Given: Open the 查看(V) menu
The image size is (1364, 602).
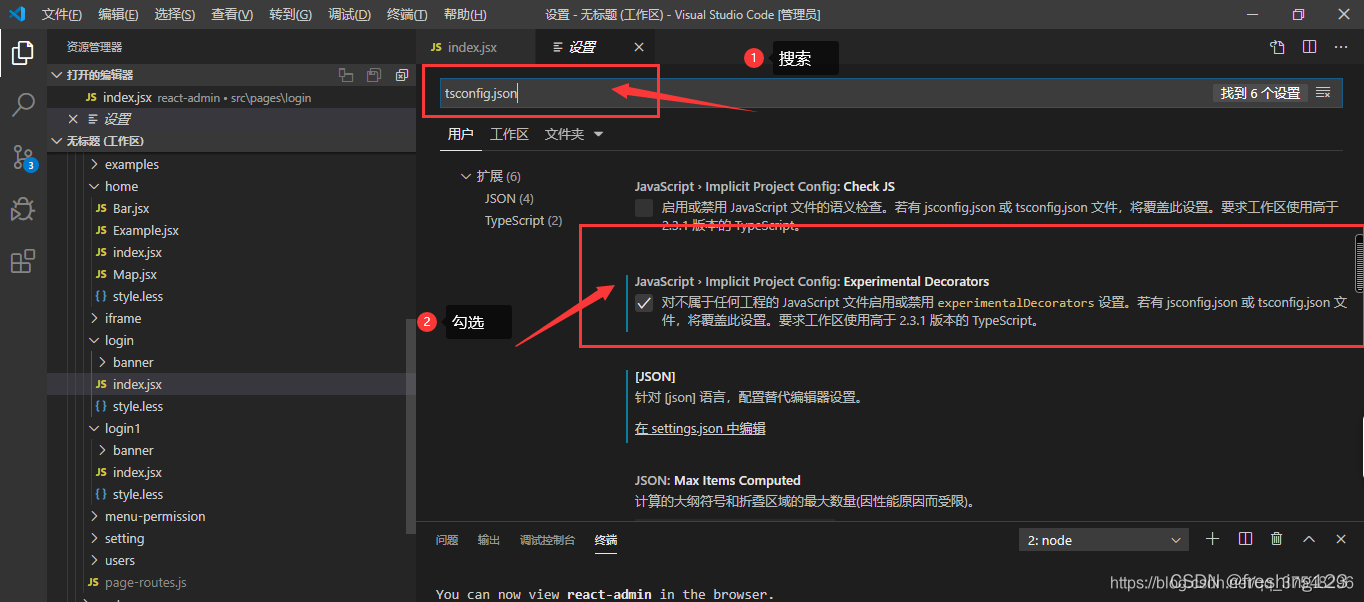Looking at the screenshot, I should pyautogui.click(x=232, y=14).
